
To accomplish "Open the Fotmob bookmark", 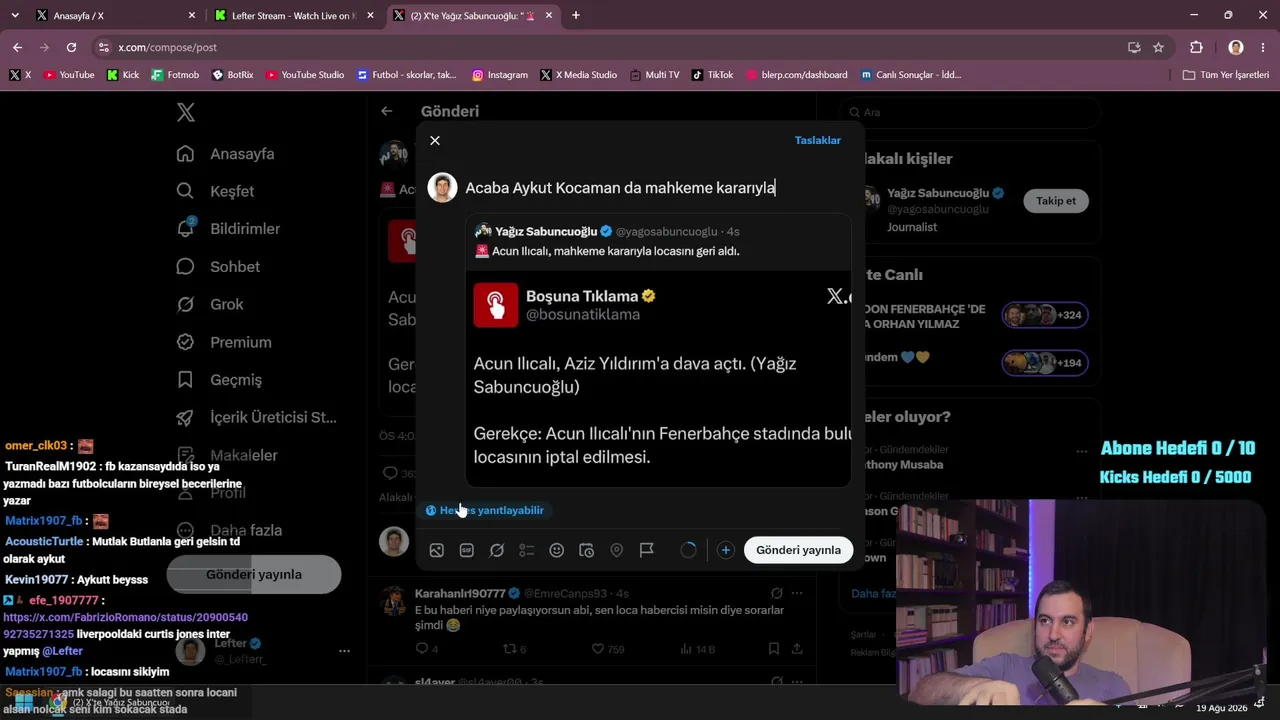I will coord(175,75).
